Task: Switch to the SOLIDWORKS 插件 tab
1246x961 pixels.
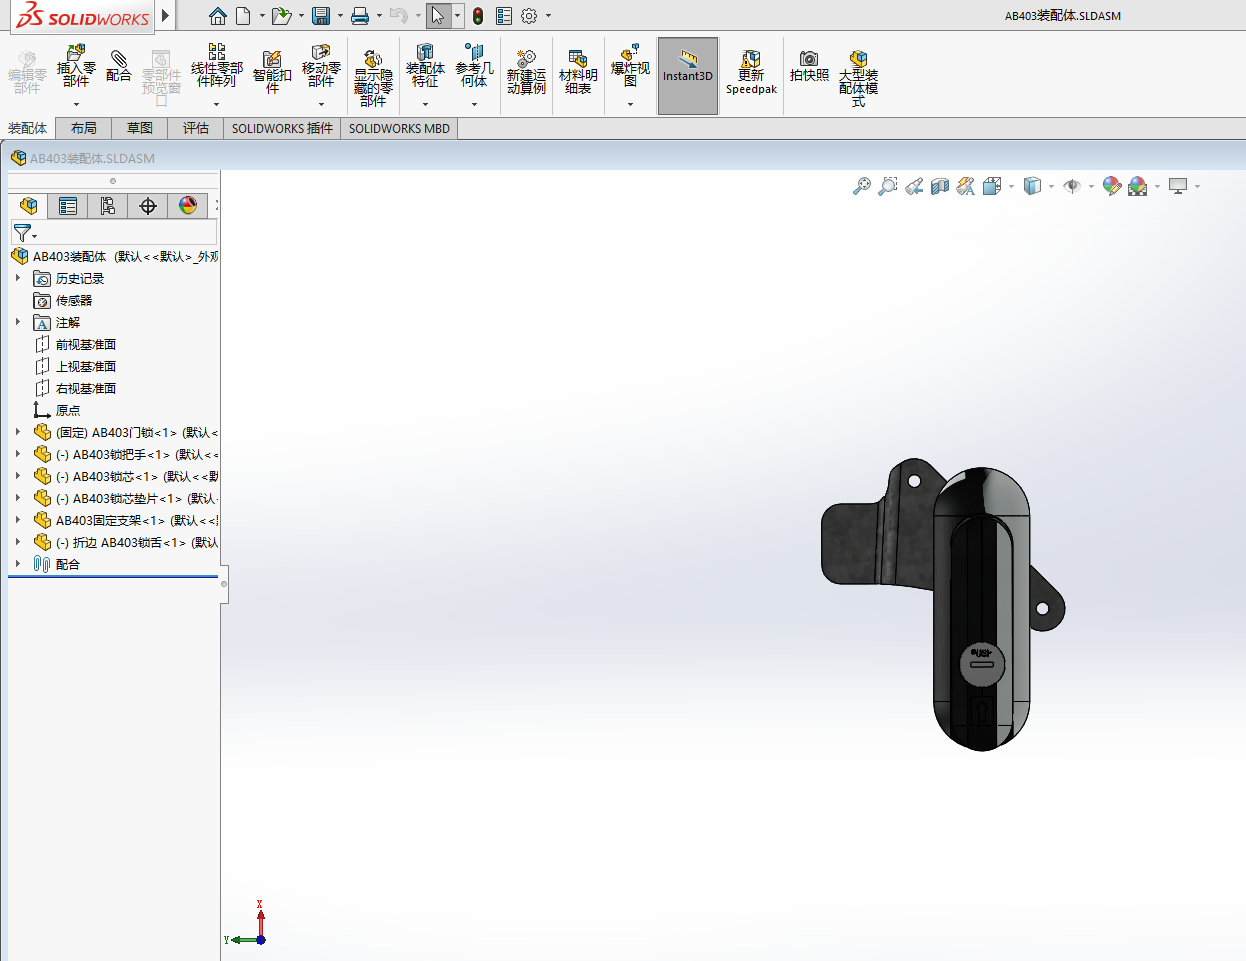Action: [x=282, y=128]
